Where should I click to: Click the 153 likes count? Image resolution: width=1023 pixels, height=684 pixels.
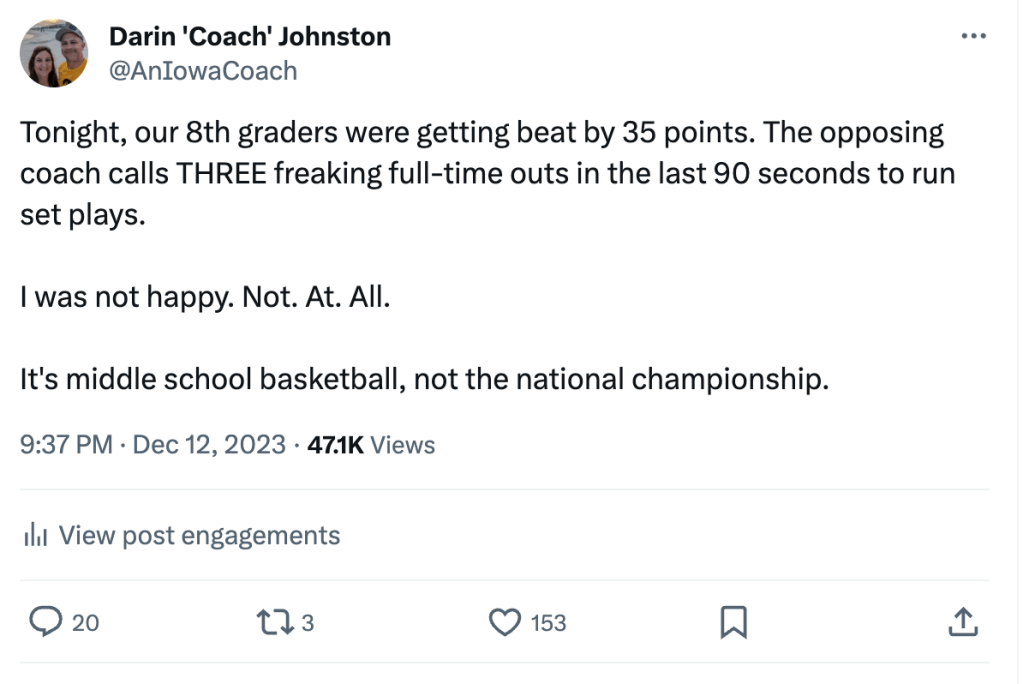coord(548,623)
